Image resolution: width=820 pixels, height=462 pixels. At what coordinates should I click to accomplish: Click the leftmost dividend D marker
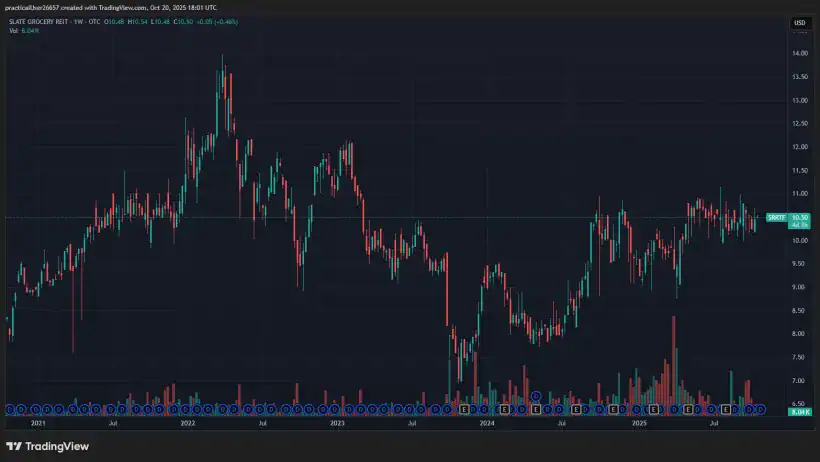coord(9,409)
